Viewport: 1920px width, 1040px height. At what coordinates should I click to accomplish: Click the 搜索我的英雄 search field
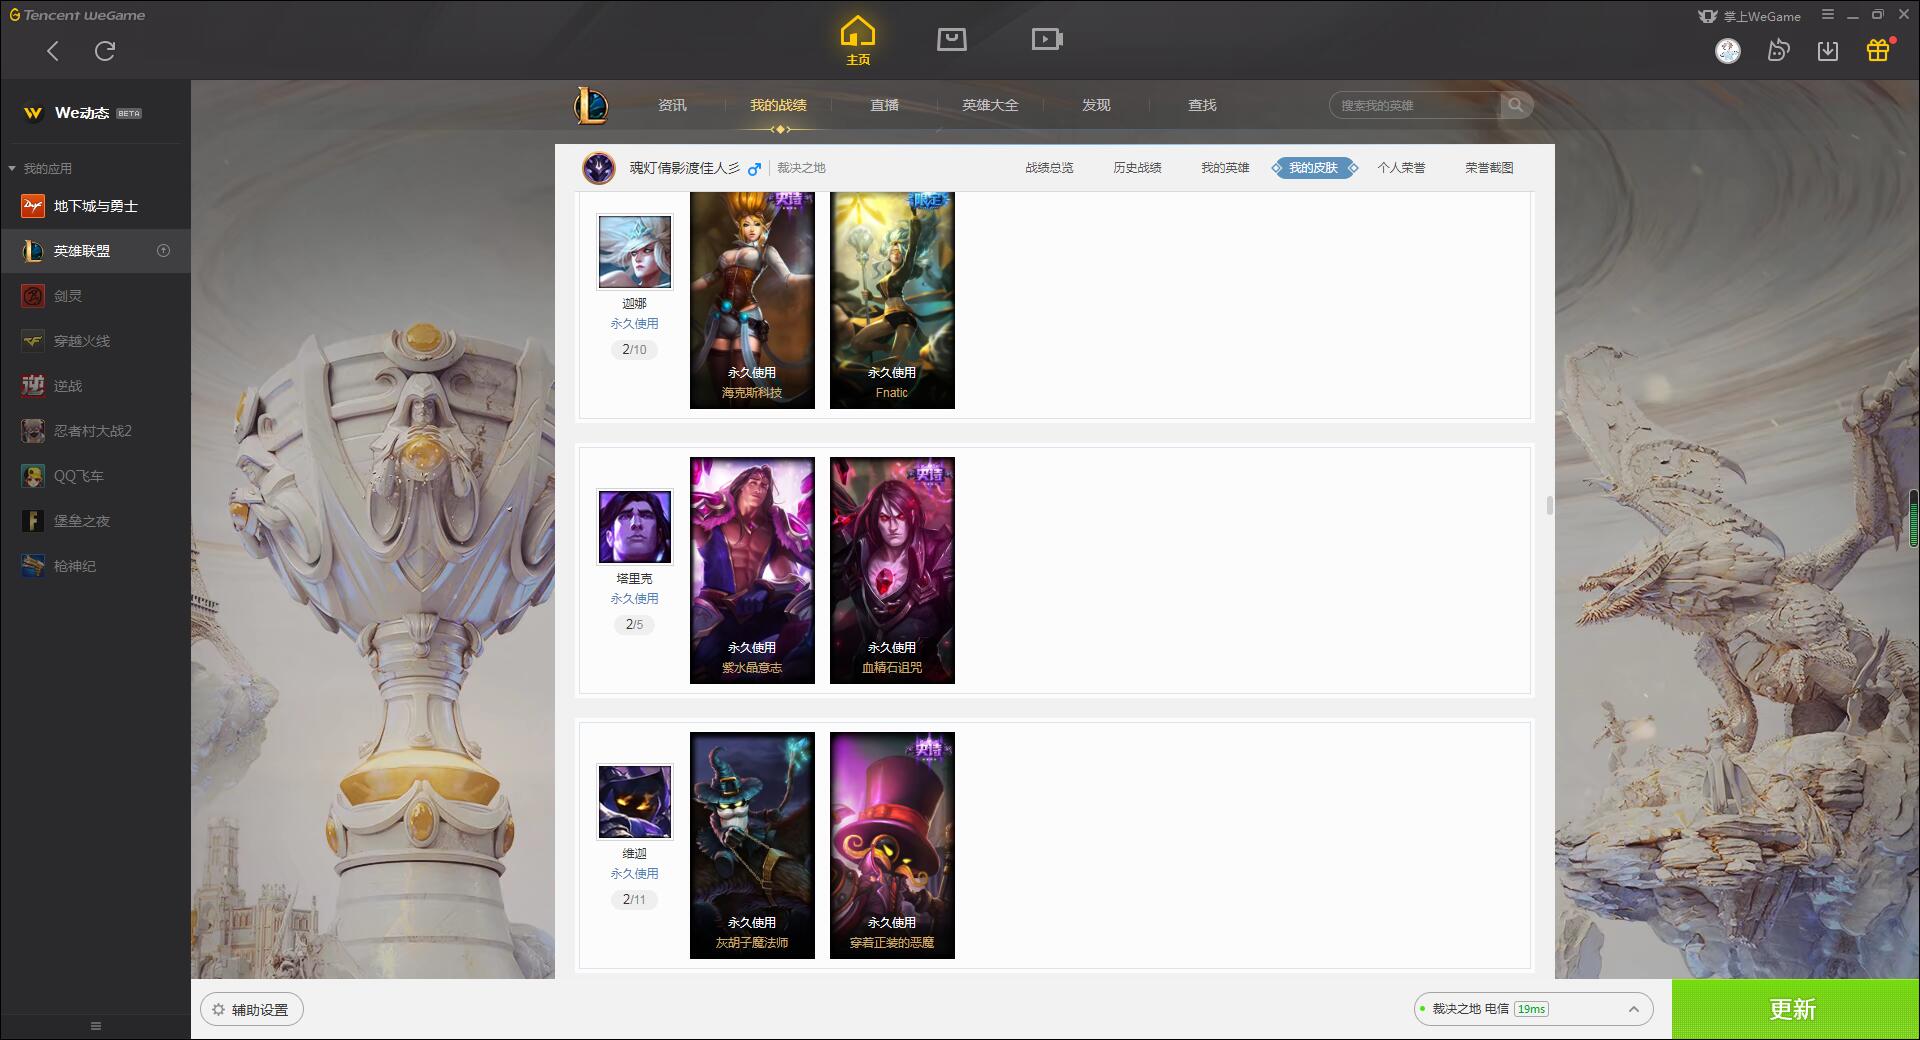(1414, 105)
